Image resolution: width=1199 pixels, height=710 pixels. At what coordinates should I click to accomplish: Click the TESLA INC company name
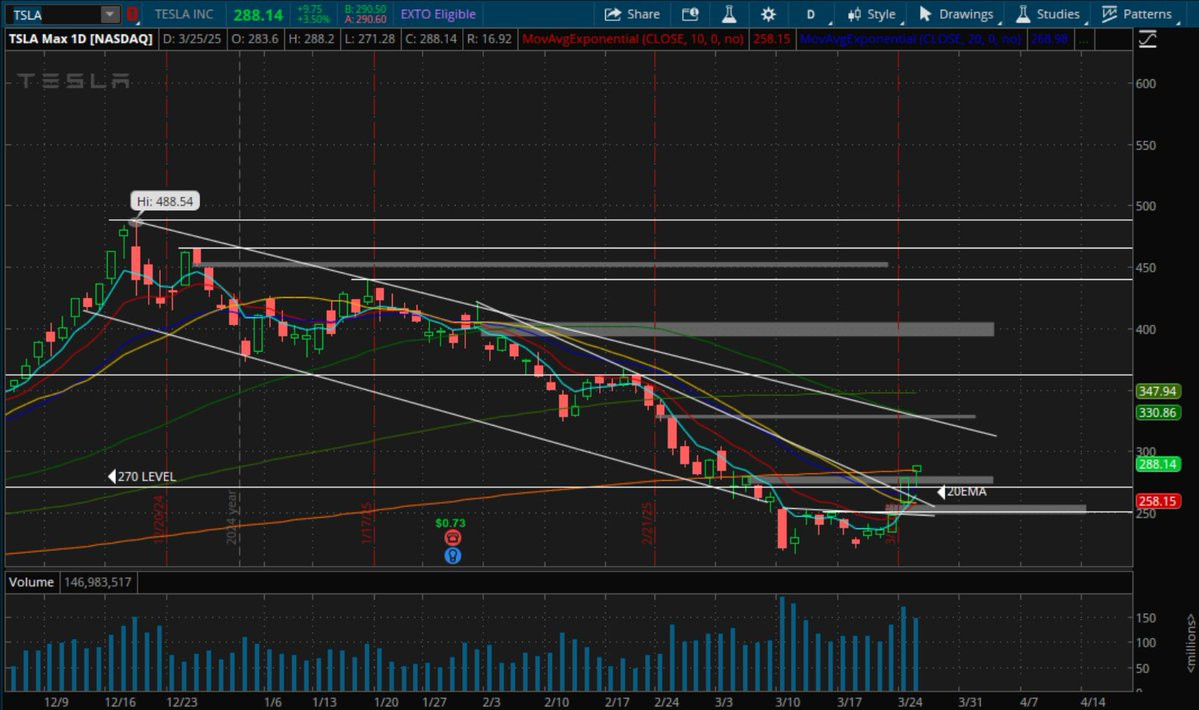[184, 14]
